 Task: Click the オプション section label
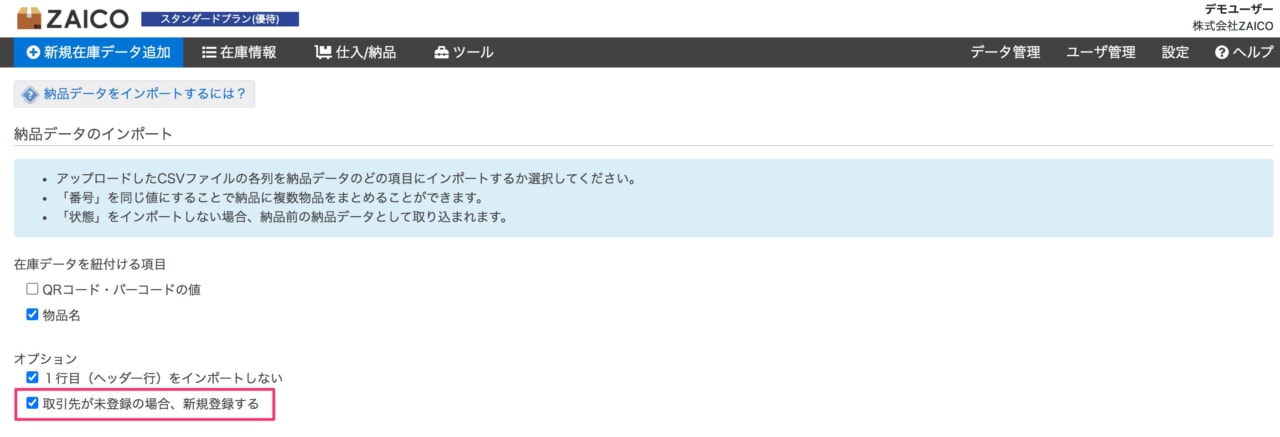(45, 358)
